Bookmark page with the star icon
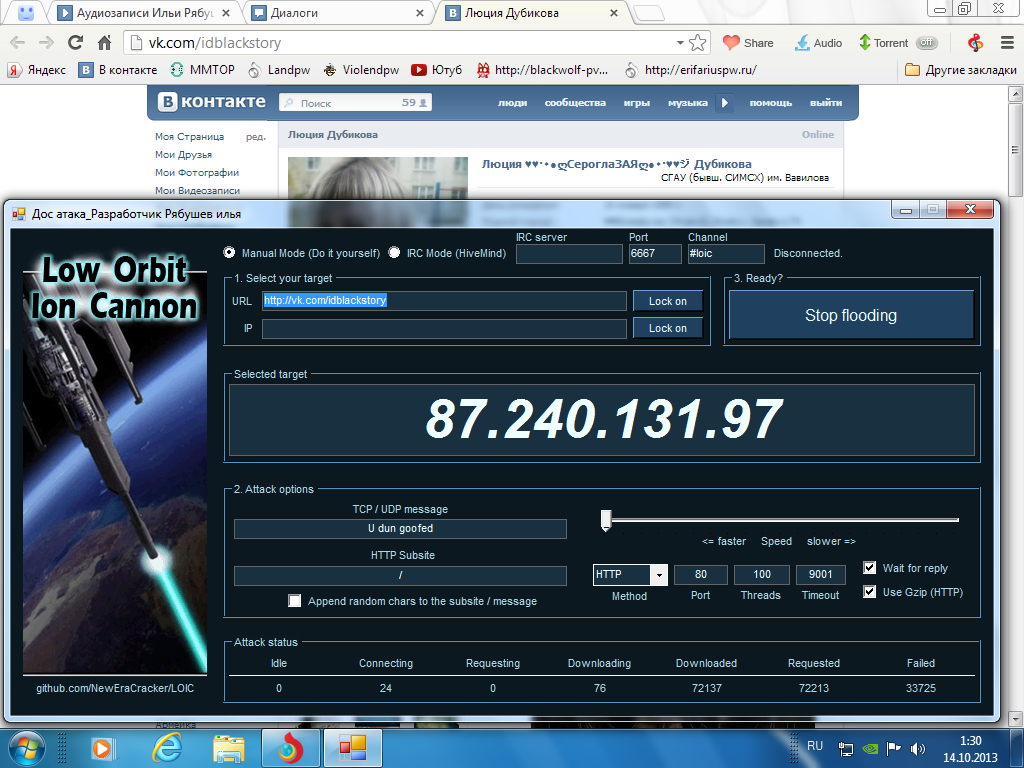 pos(697,43)
